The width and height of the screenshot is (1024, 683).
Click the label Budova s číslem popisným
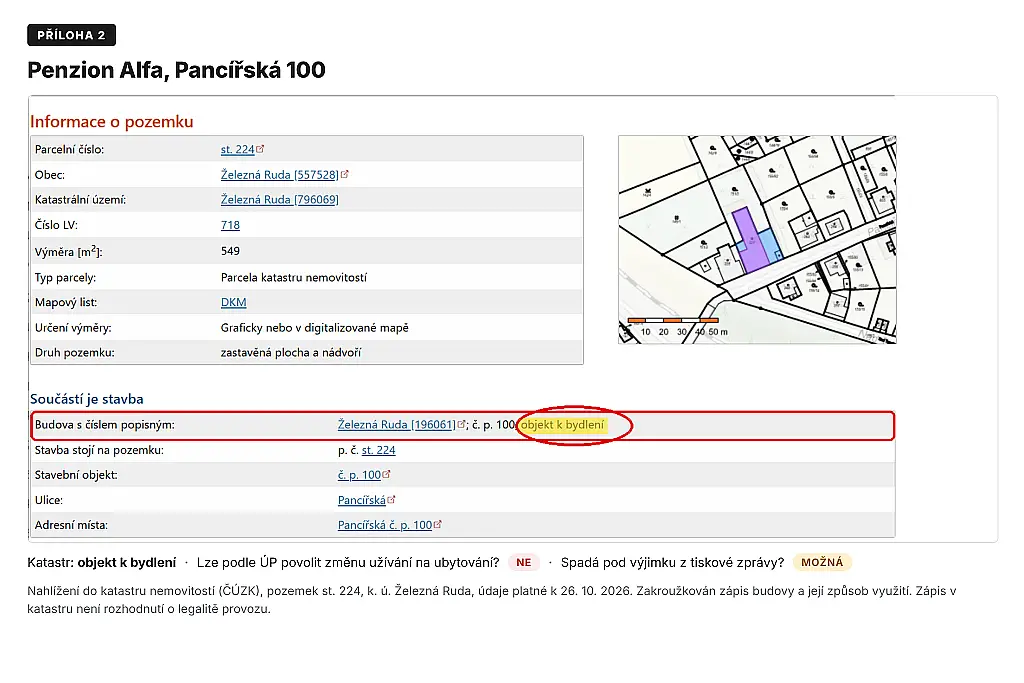click(x=104, y=425)
